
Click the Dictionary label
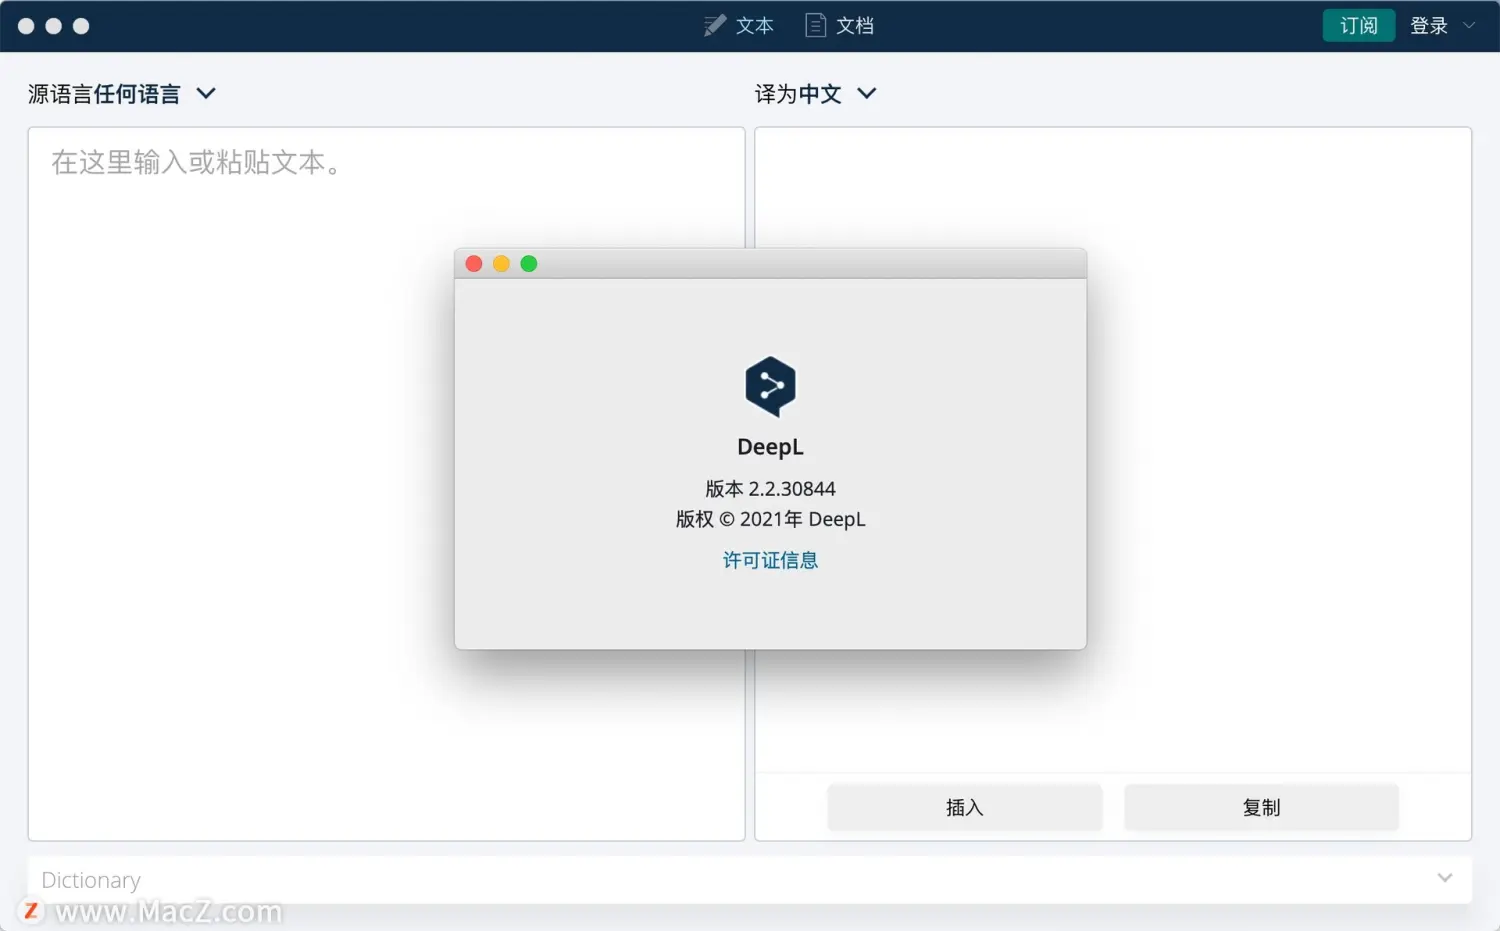[91, 880]
